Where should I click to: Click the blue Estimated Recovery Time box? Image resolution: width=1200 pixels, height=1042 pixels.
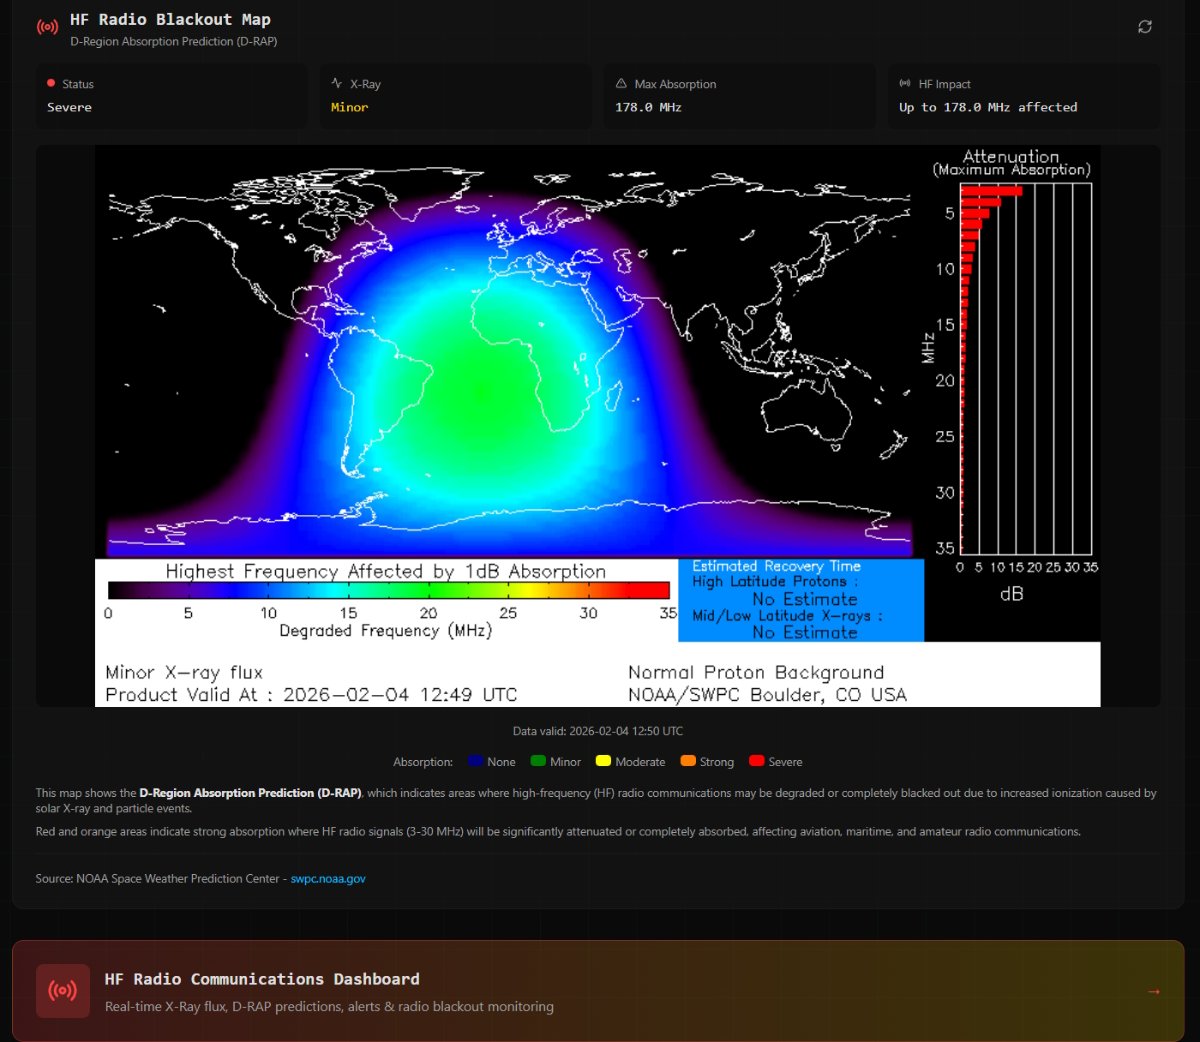(x=801, y=600)
